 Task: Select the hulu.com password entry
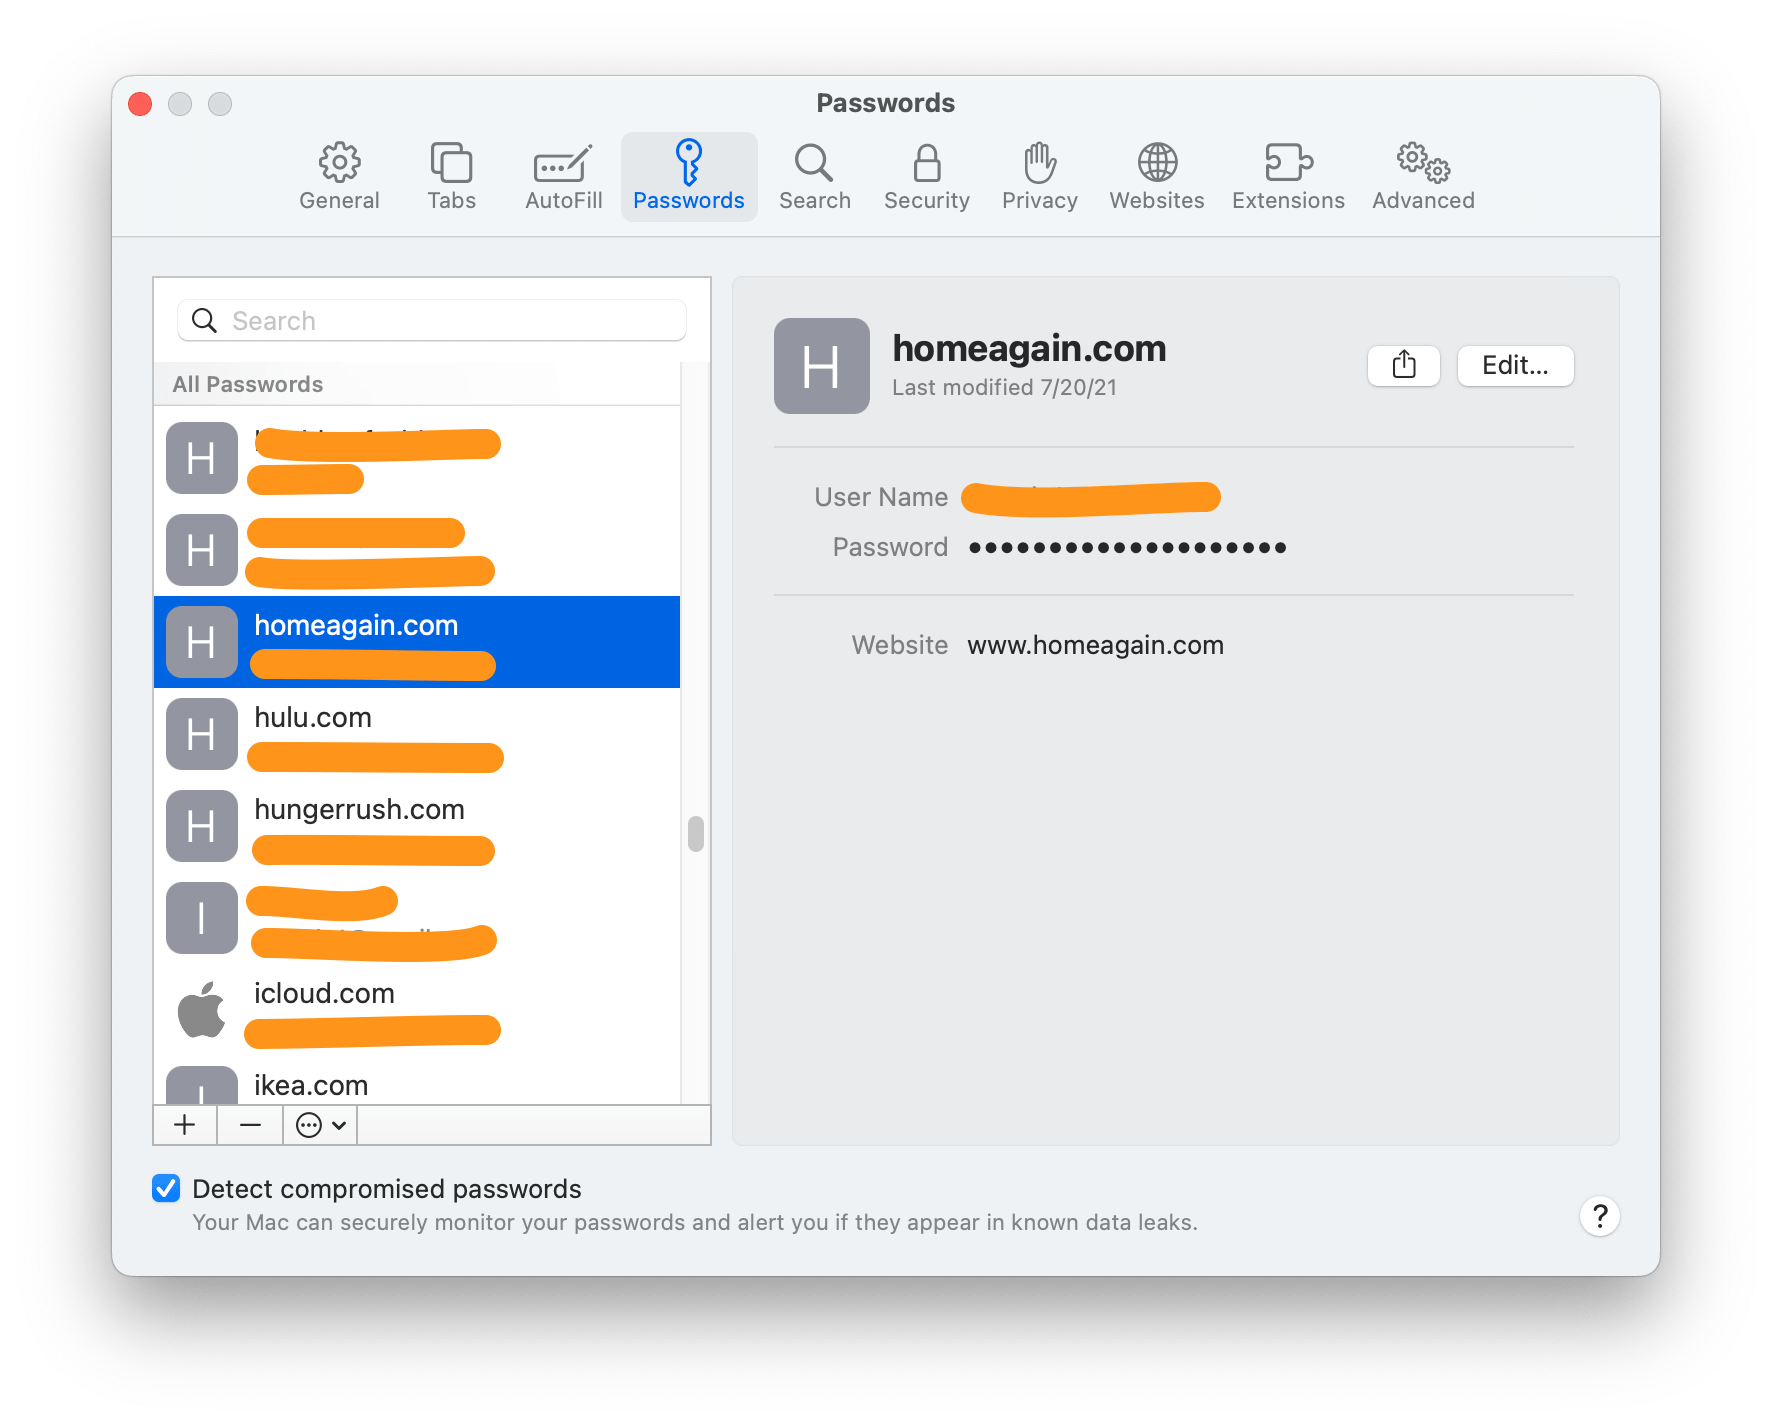click(417, 734)
